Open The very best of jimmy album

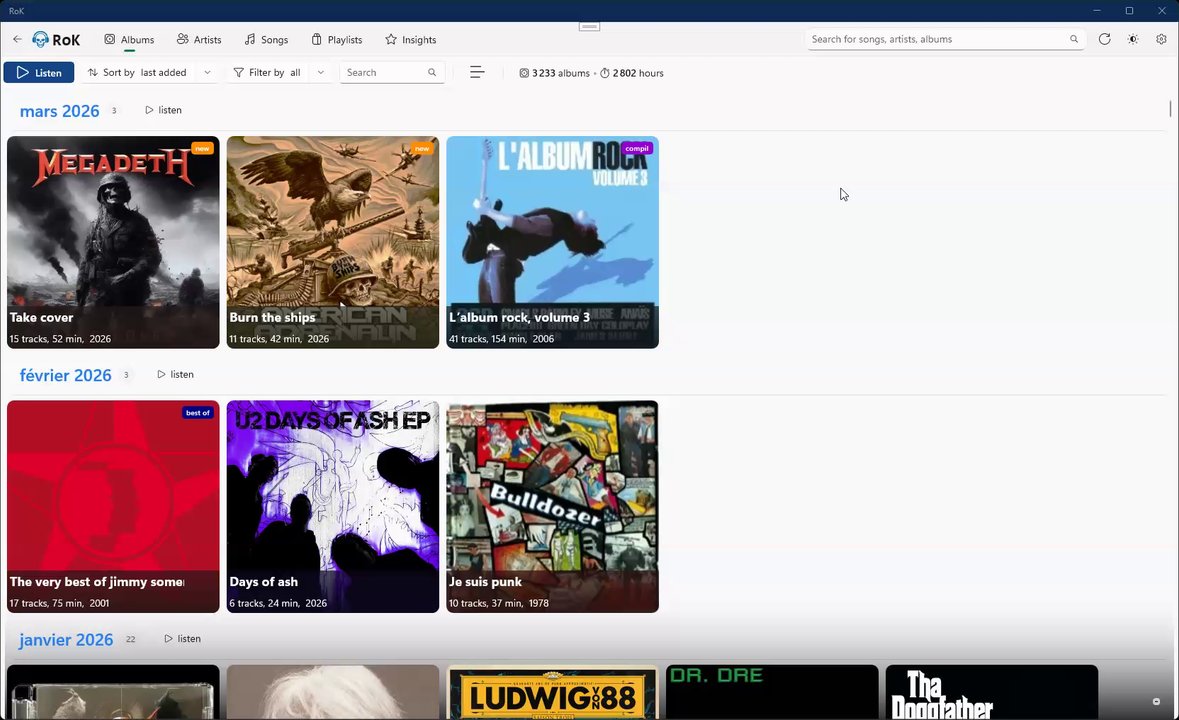tap(114, 507)
